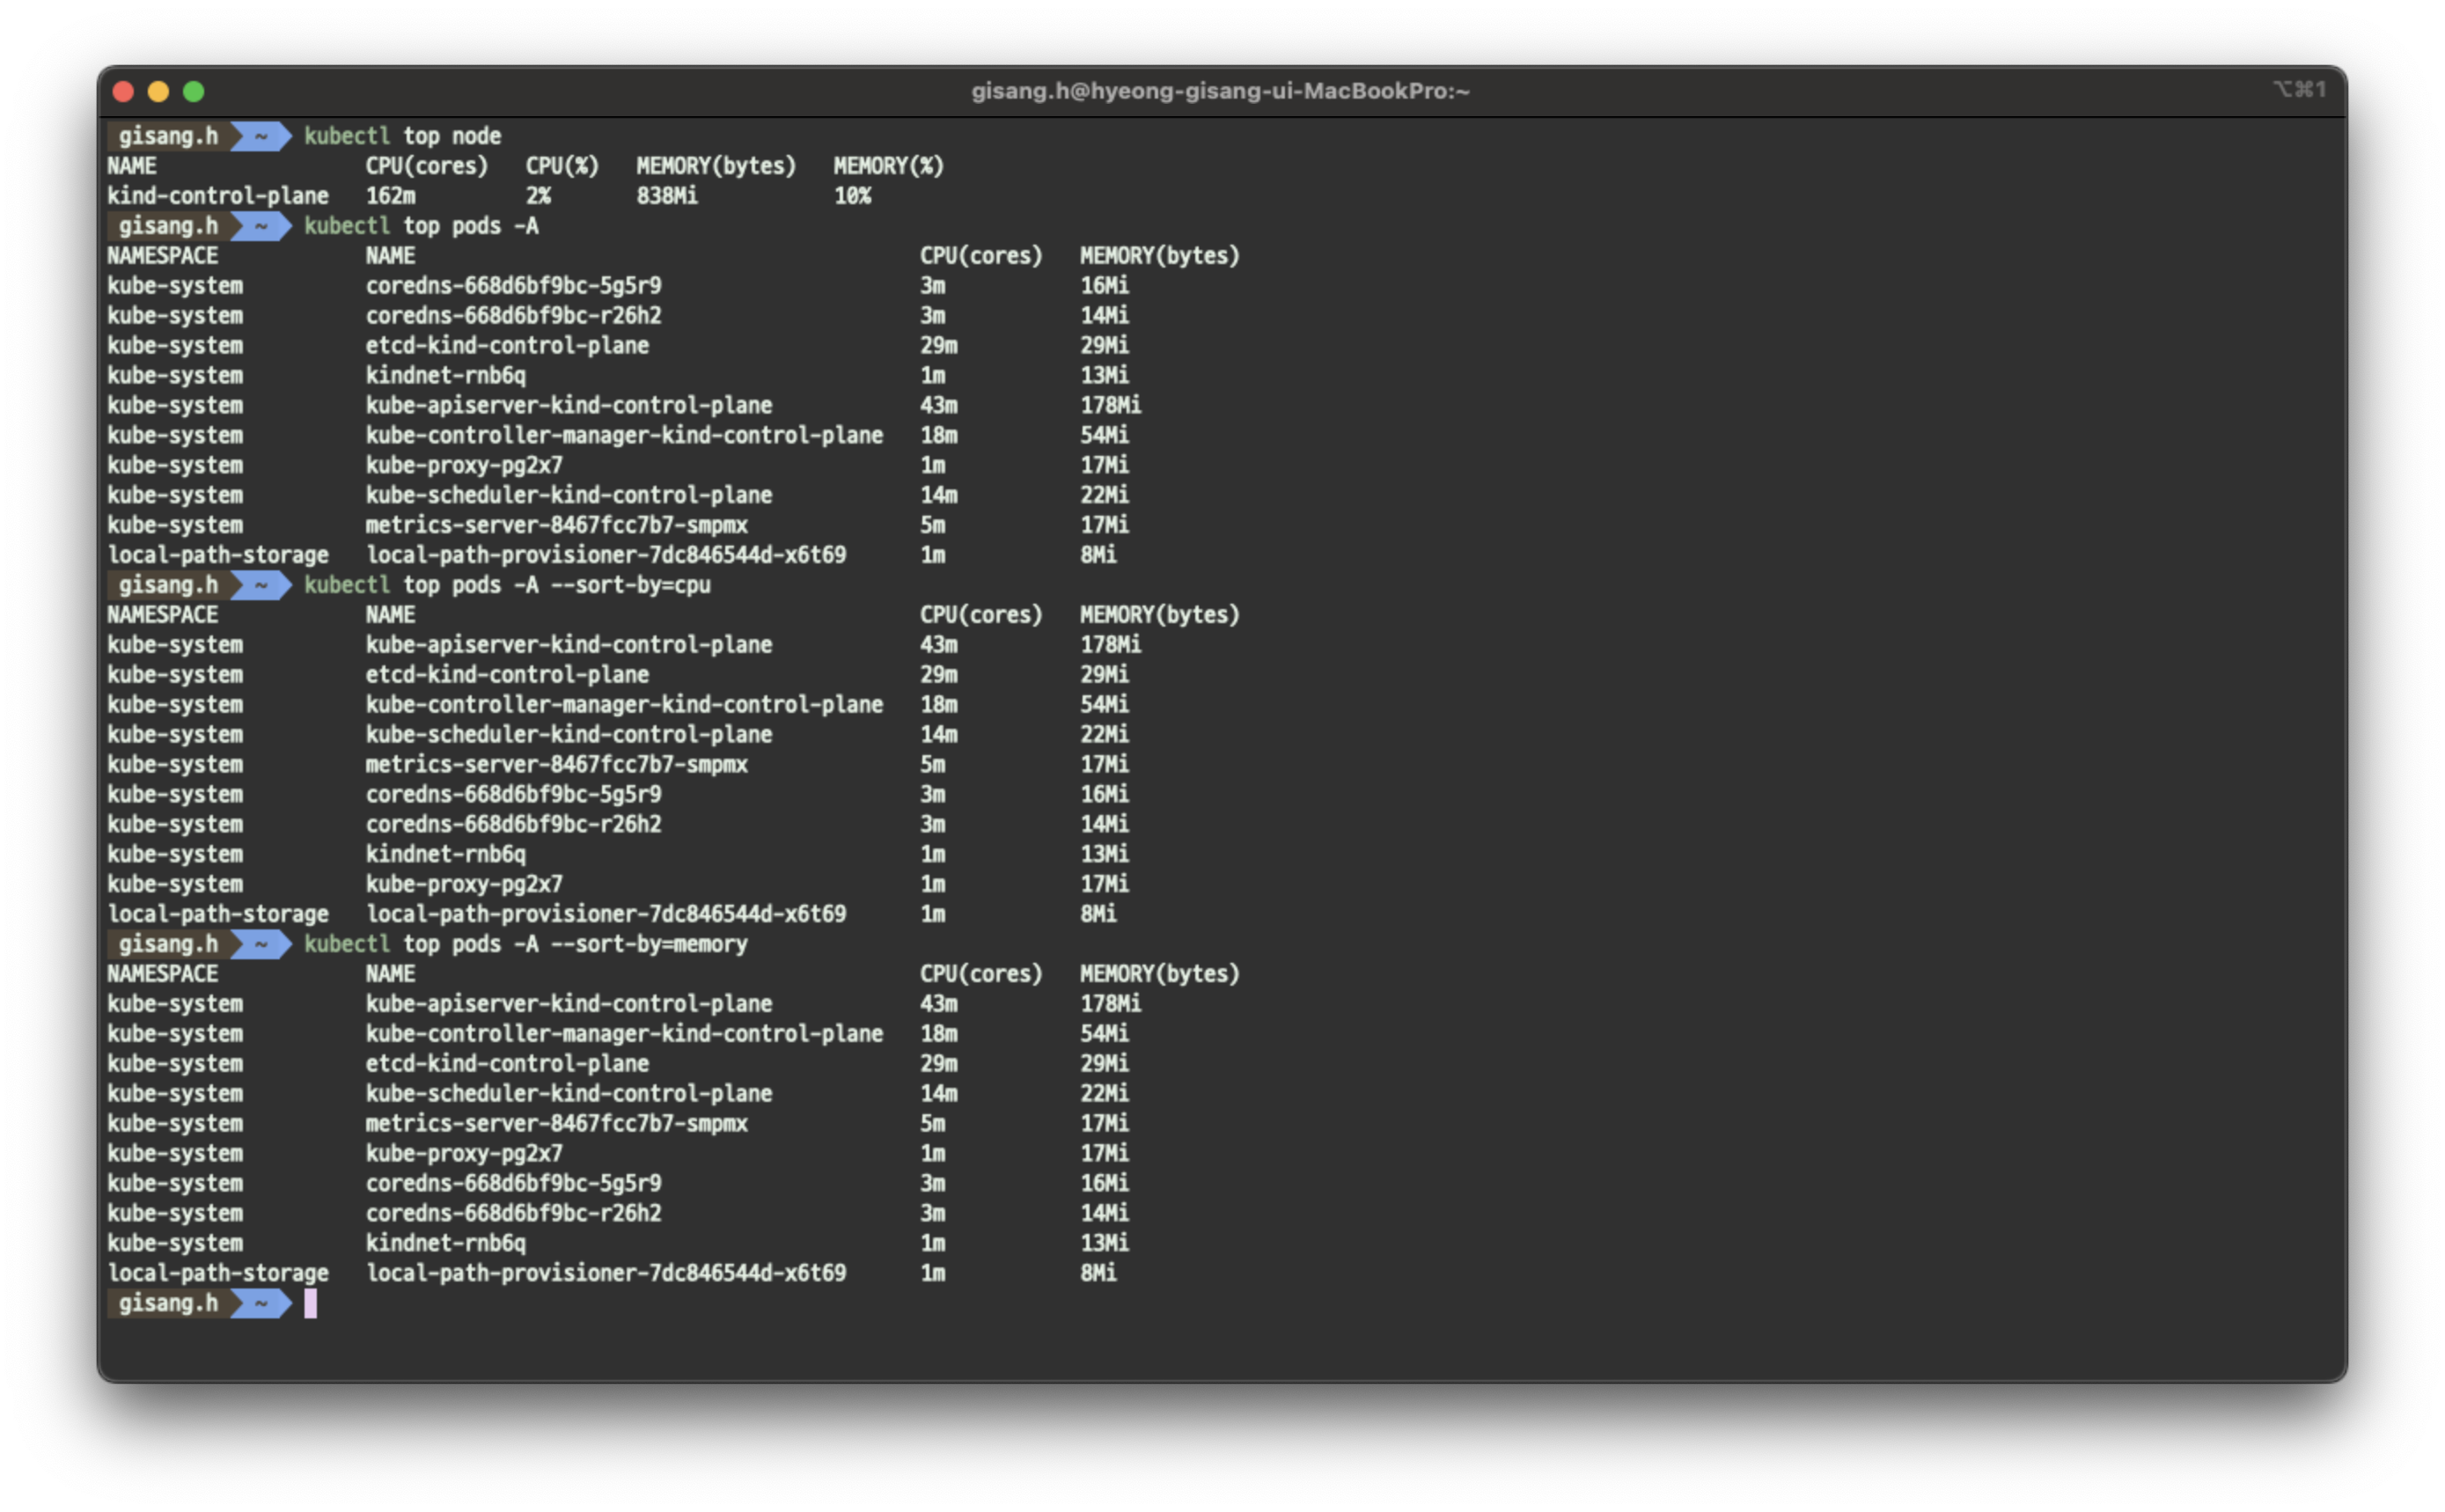Screen dimensions: 2445x1512
Task: Click kindnet-rnb6q in the unsorted pods listing
Action: [x=445, y=376]
